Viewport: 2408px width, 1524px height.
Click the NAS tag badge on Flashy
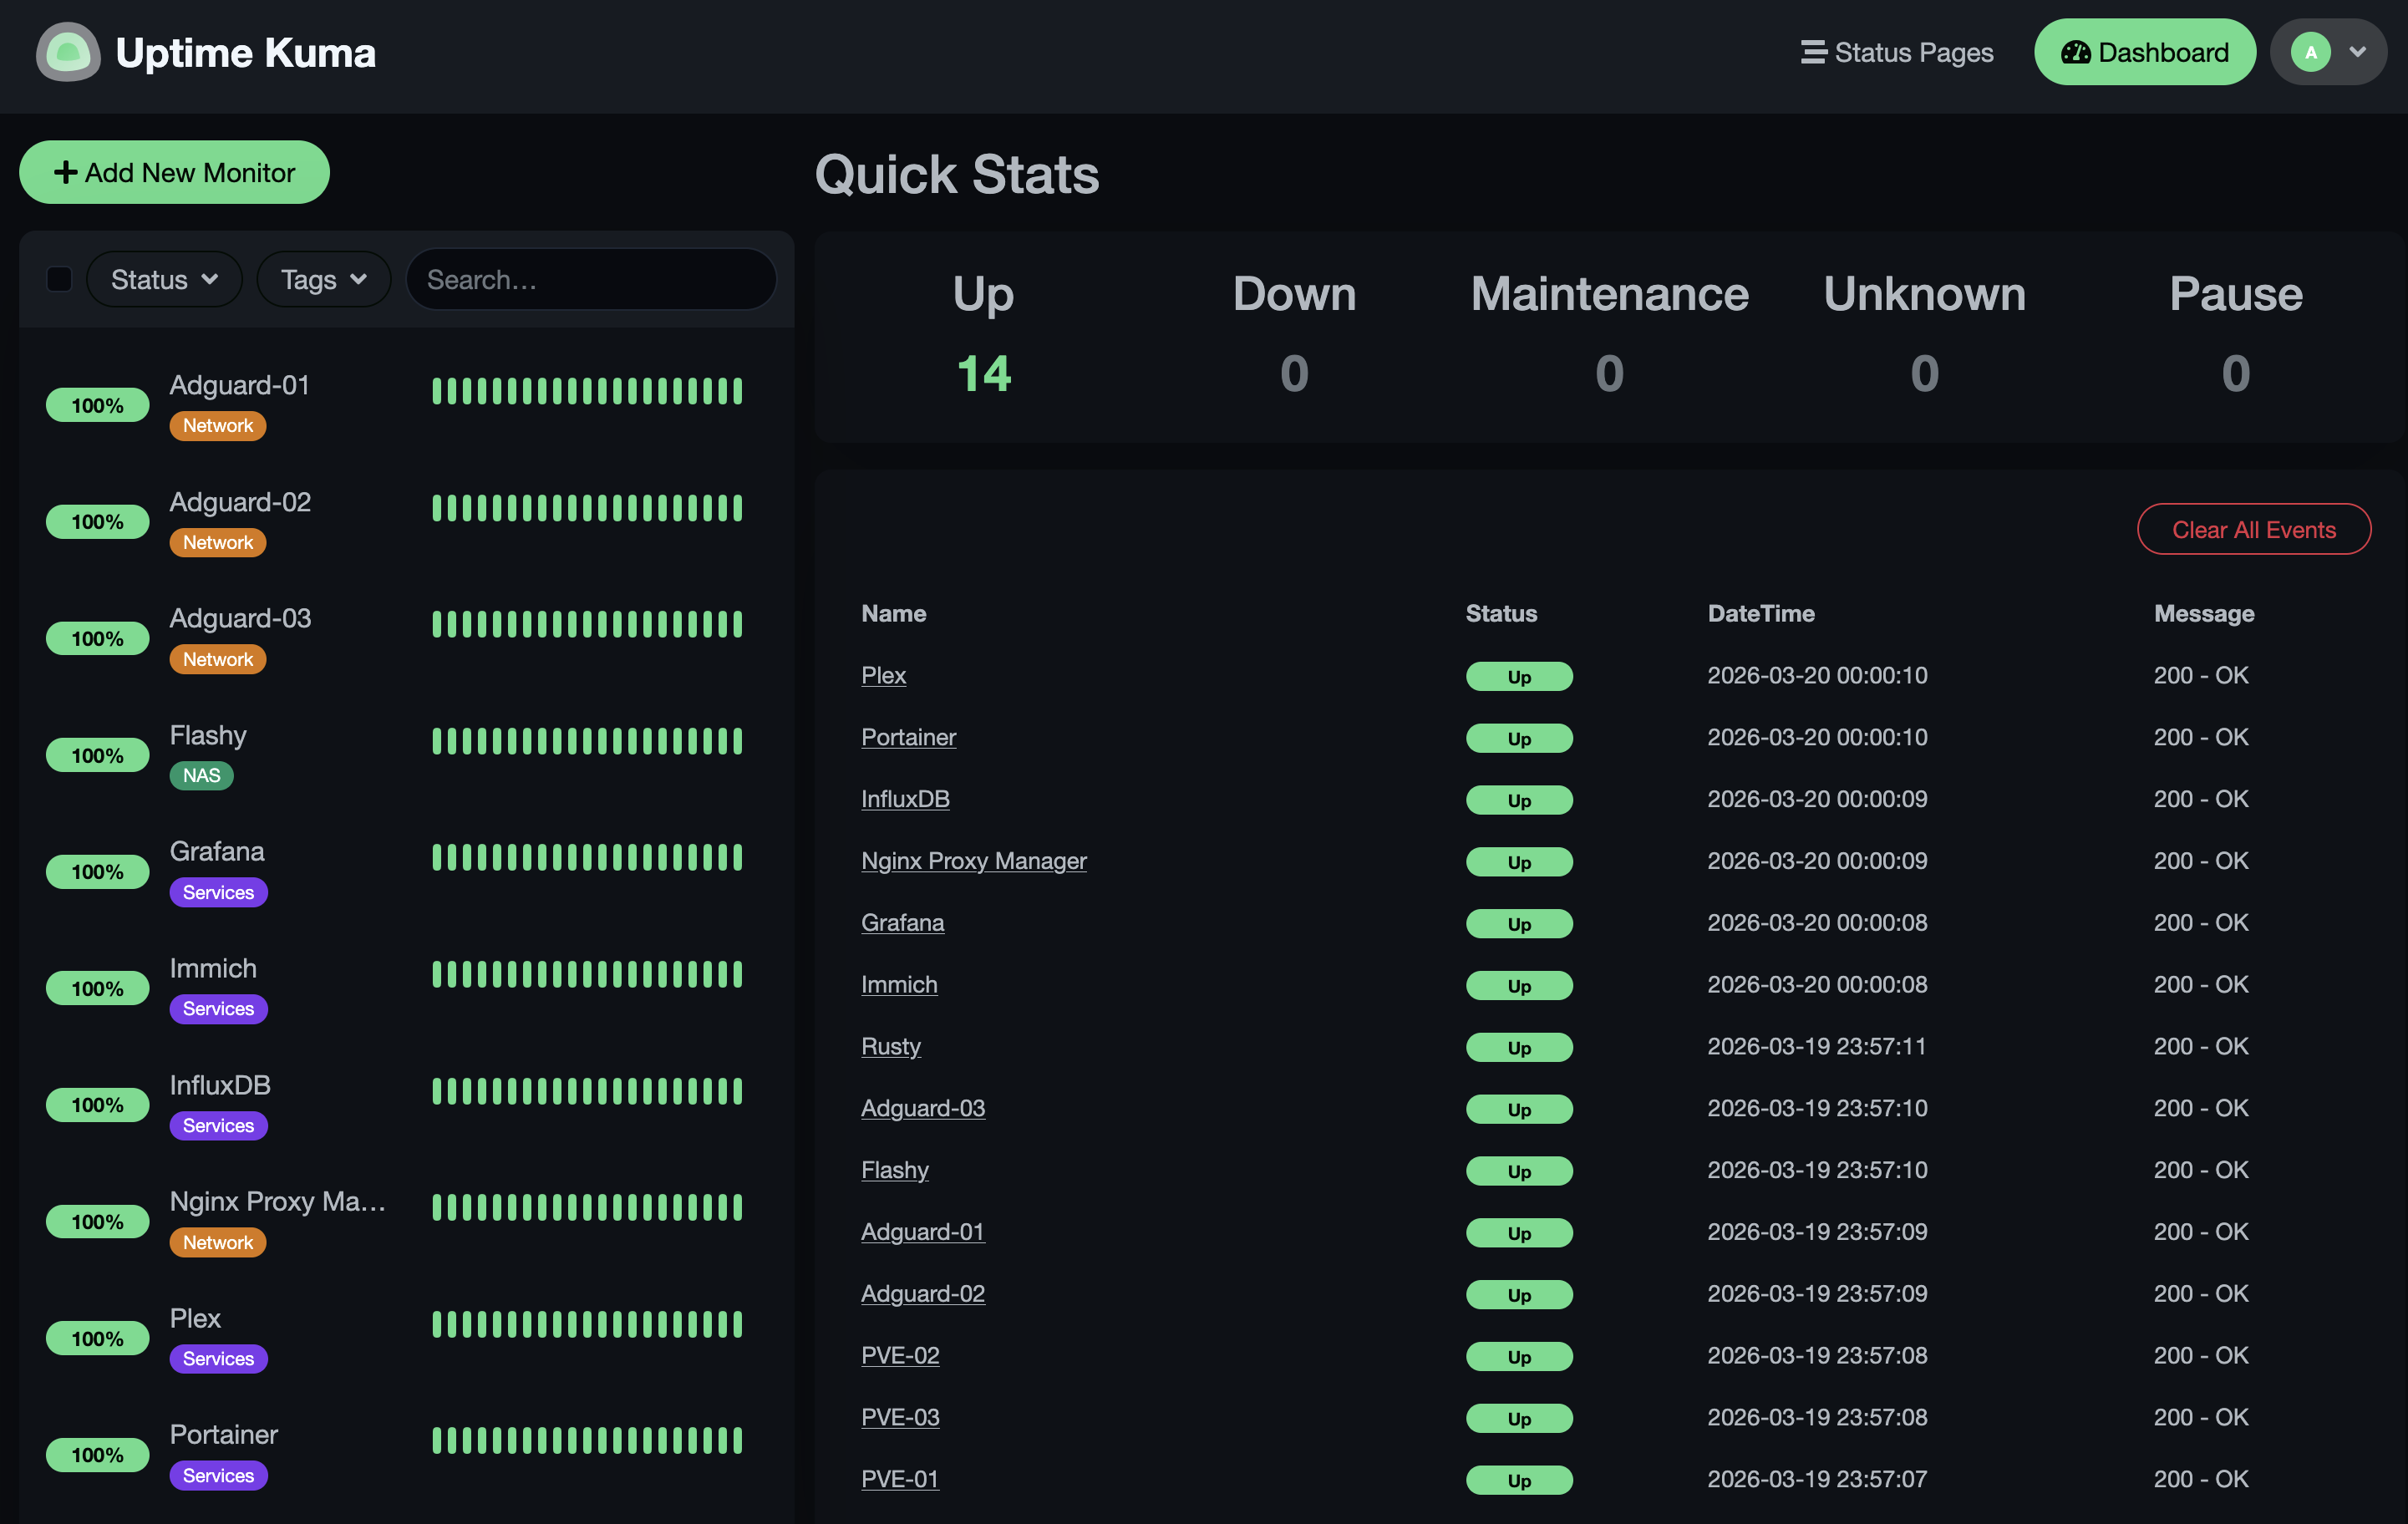pos(201,776)
